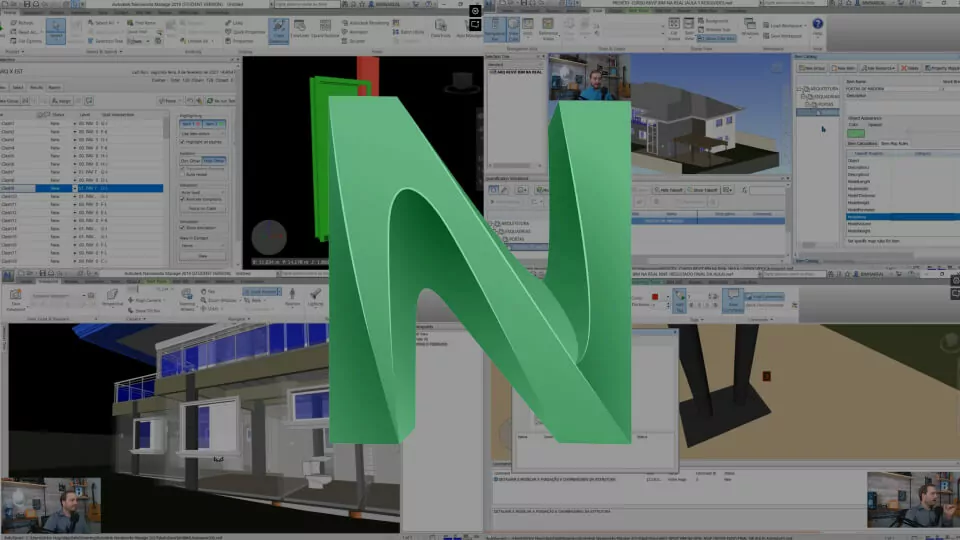
Task: Open the Selection Tree window
Action: coord(105,41)
